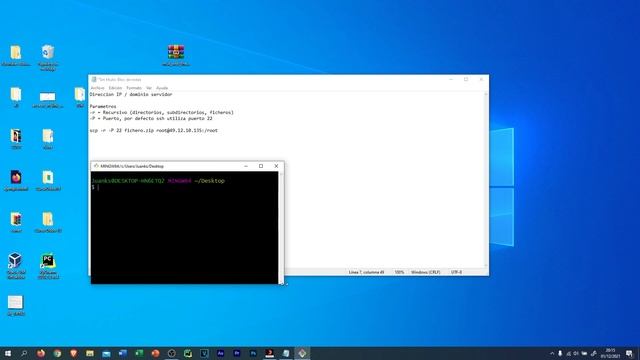640x360 pixels.
Task: Open the Edición menu in Notepad
Action: click(115, 88)
